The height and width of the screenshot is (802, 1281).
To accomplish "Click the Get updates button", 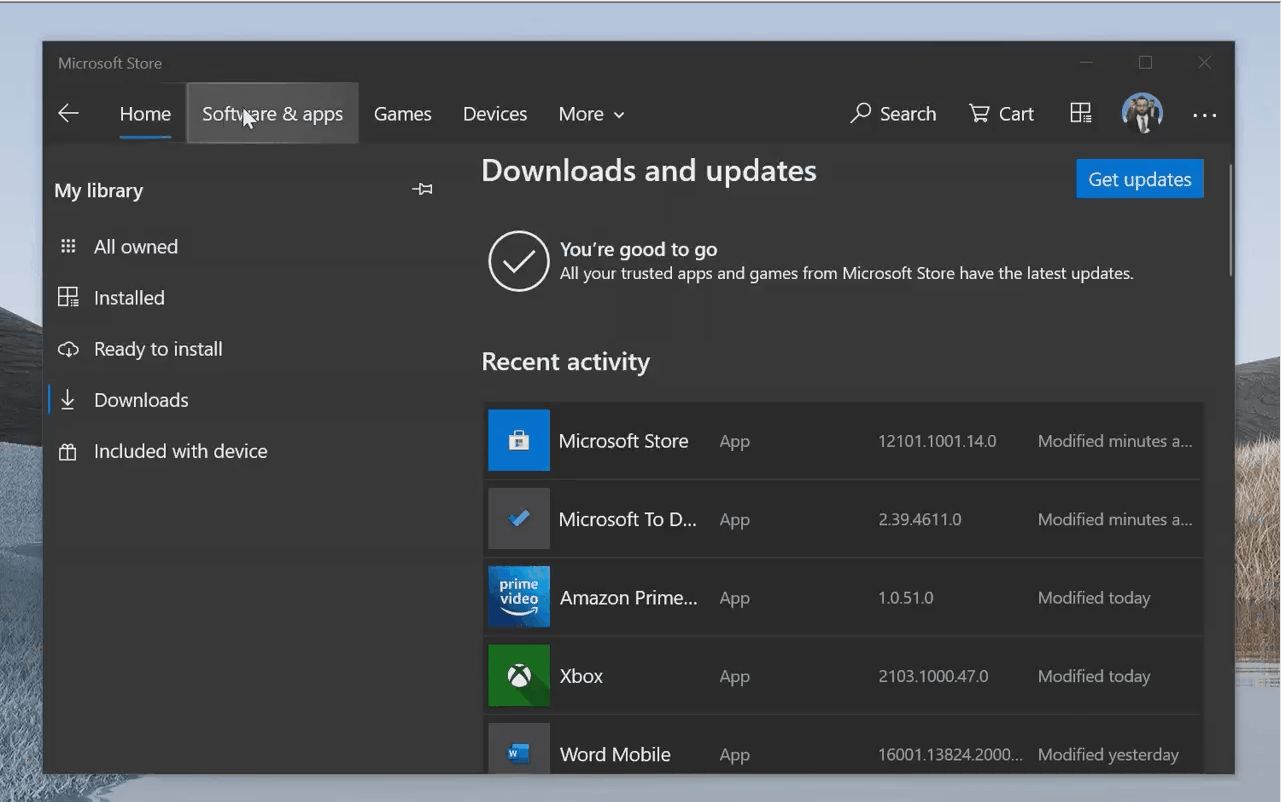I will (x=1140, y=179).
